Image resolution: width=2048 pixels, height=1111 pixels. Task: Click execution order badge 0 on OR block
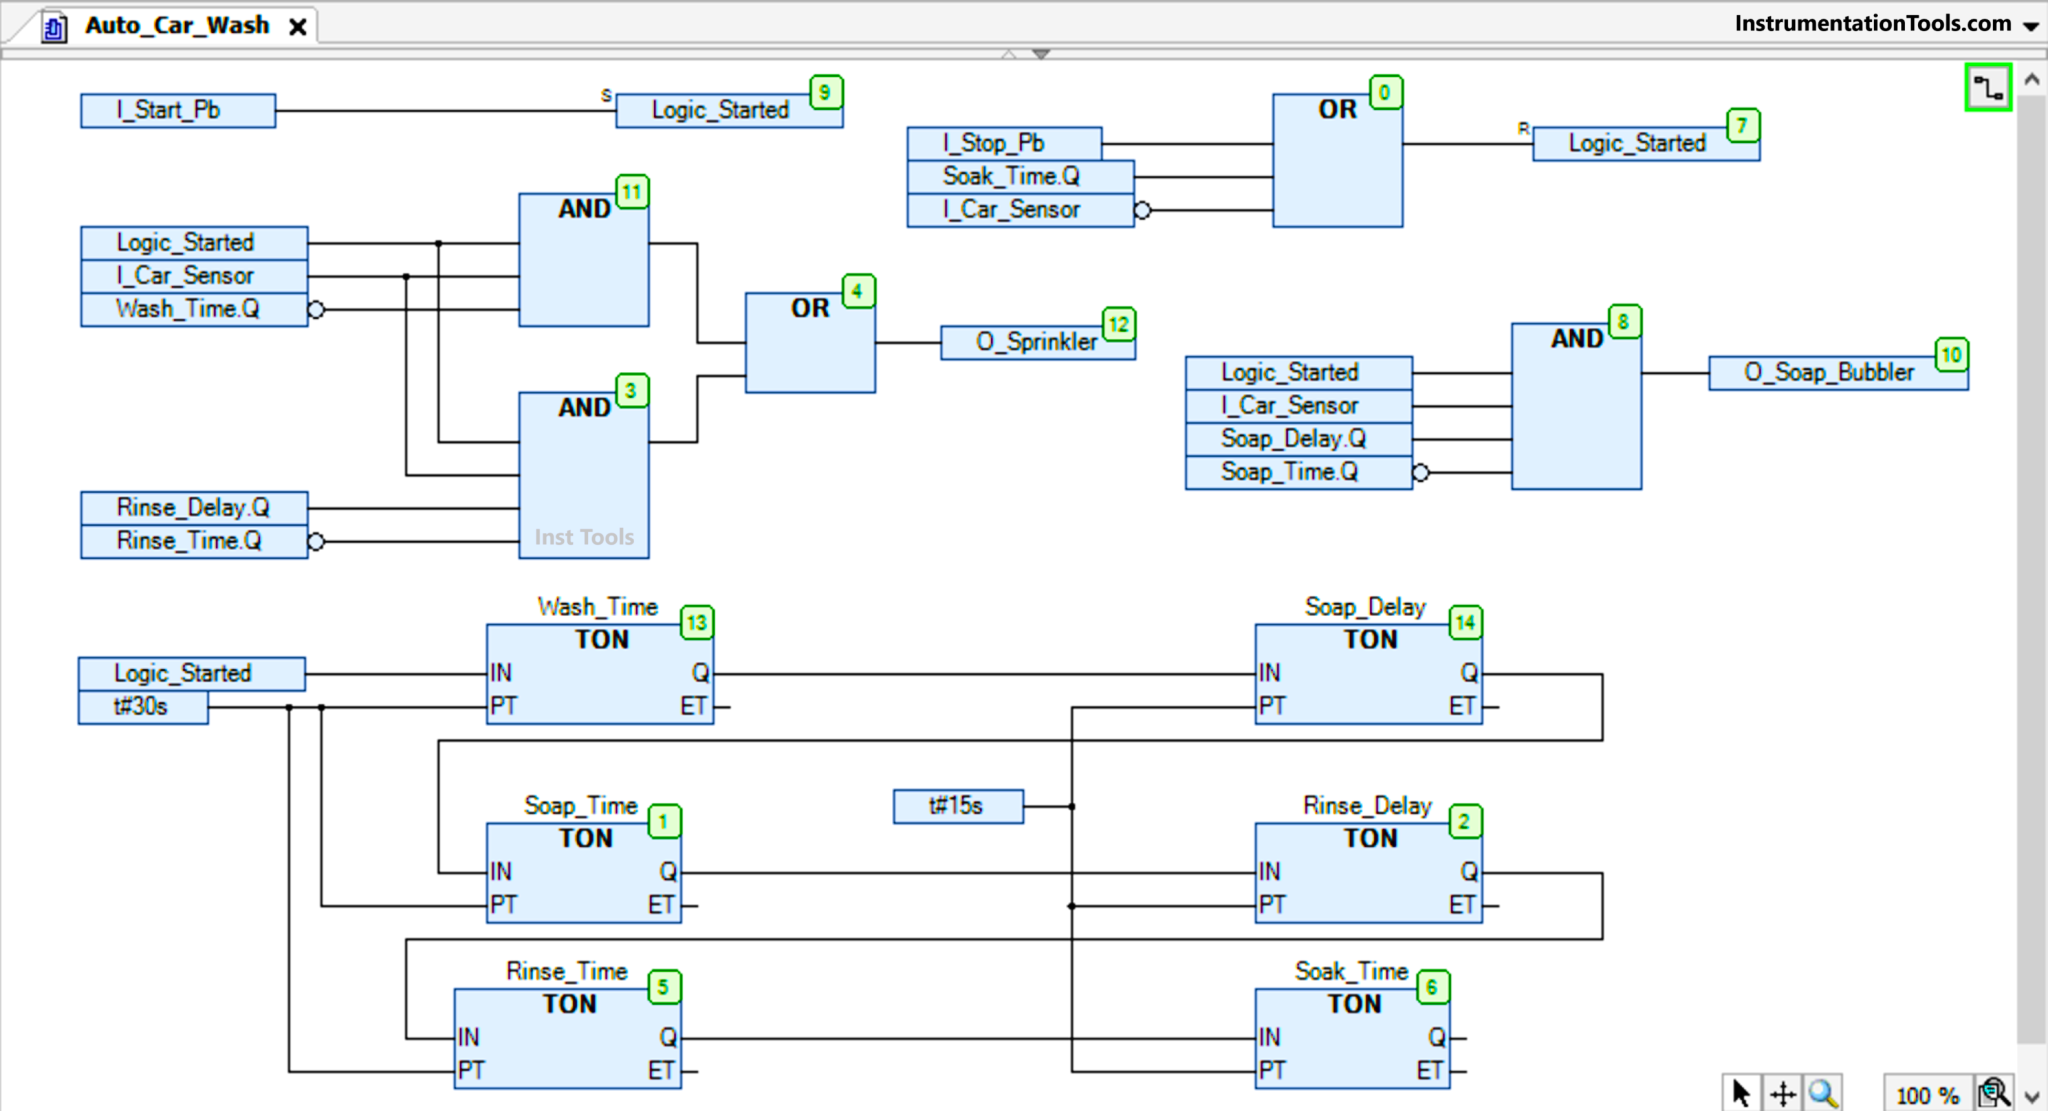coord(1385,93)
